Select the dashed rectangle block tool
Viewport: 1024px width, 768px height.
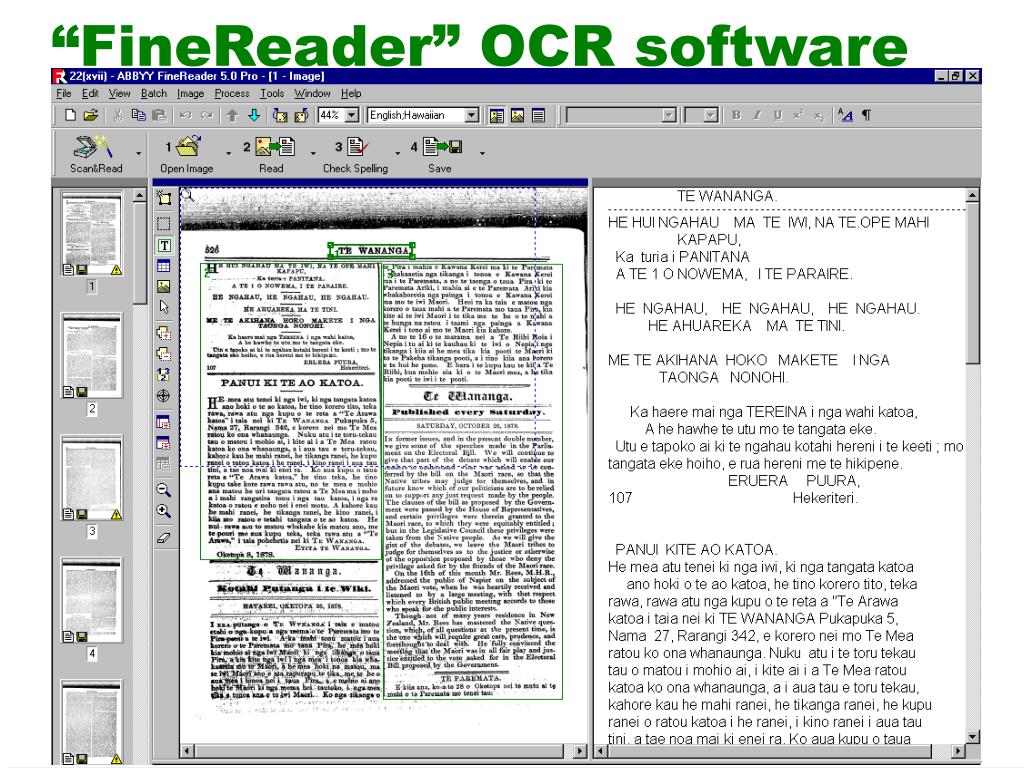(x=164, y=224)
